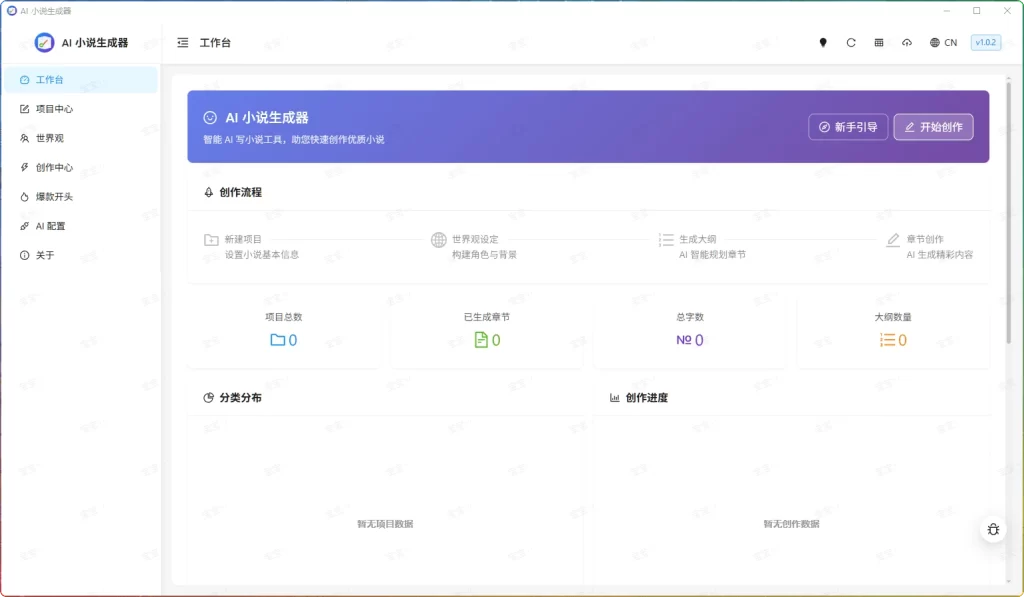The image size is (1024, 597).
Task: Click the globe icon on 世界观设定 step
Action: pos(438,240)
